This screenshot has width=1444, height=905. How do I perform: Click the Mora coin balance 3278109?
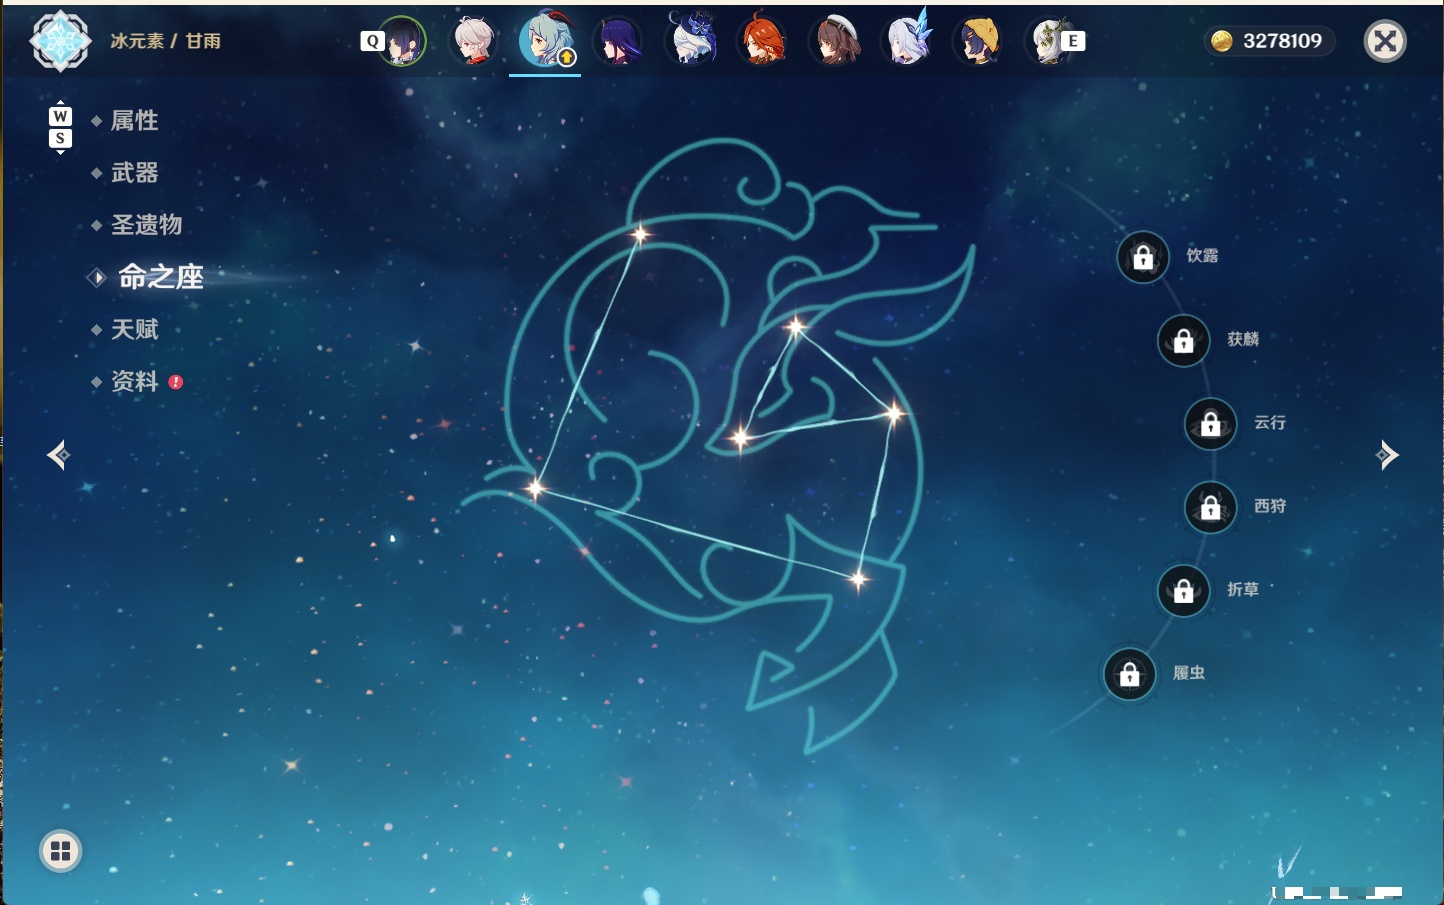coord(1268,41)
